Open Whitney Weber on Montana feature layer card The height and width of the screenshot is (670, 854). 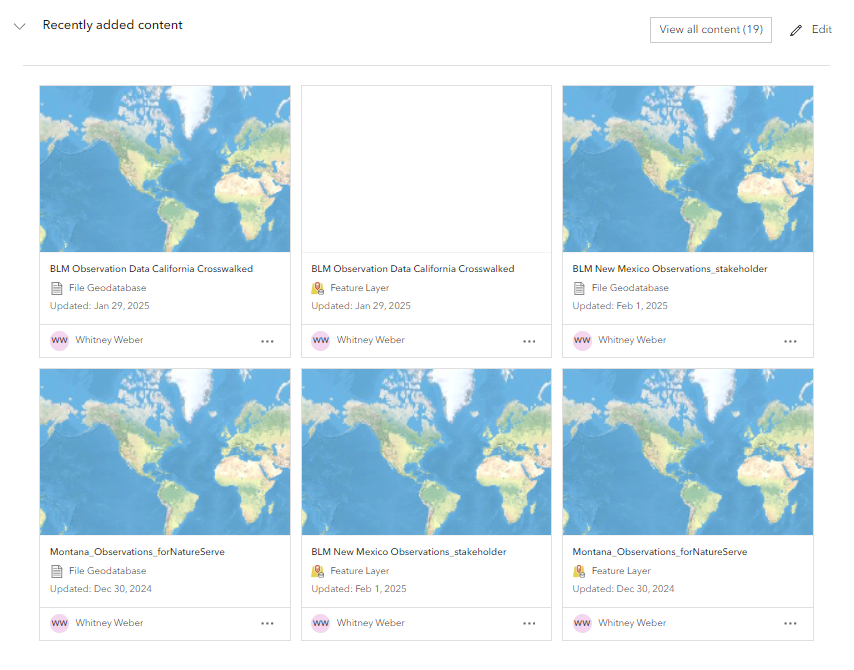click(x=632, y=623)
